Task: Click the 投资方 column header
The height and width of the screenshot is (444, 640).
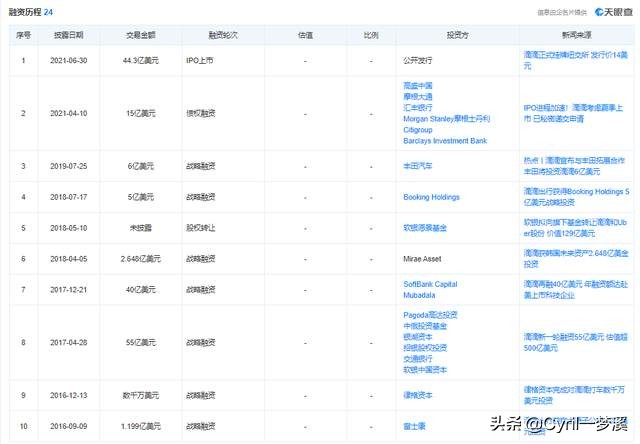Action: pyautogui.click(x=457, y=35)
